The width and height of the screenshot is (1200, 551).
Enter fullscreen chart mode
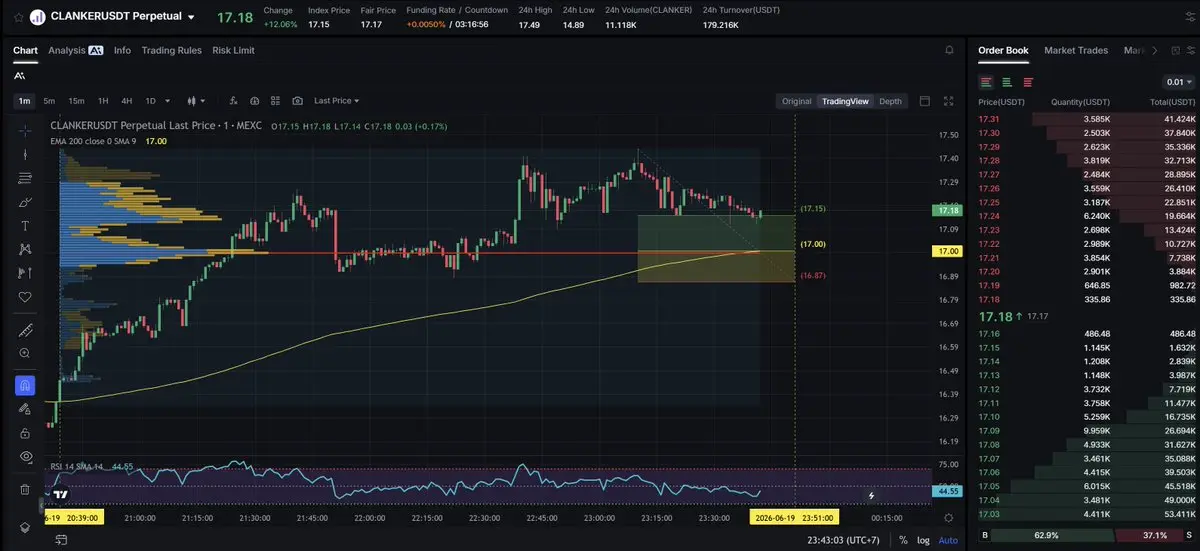[x=949, y=101]
